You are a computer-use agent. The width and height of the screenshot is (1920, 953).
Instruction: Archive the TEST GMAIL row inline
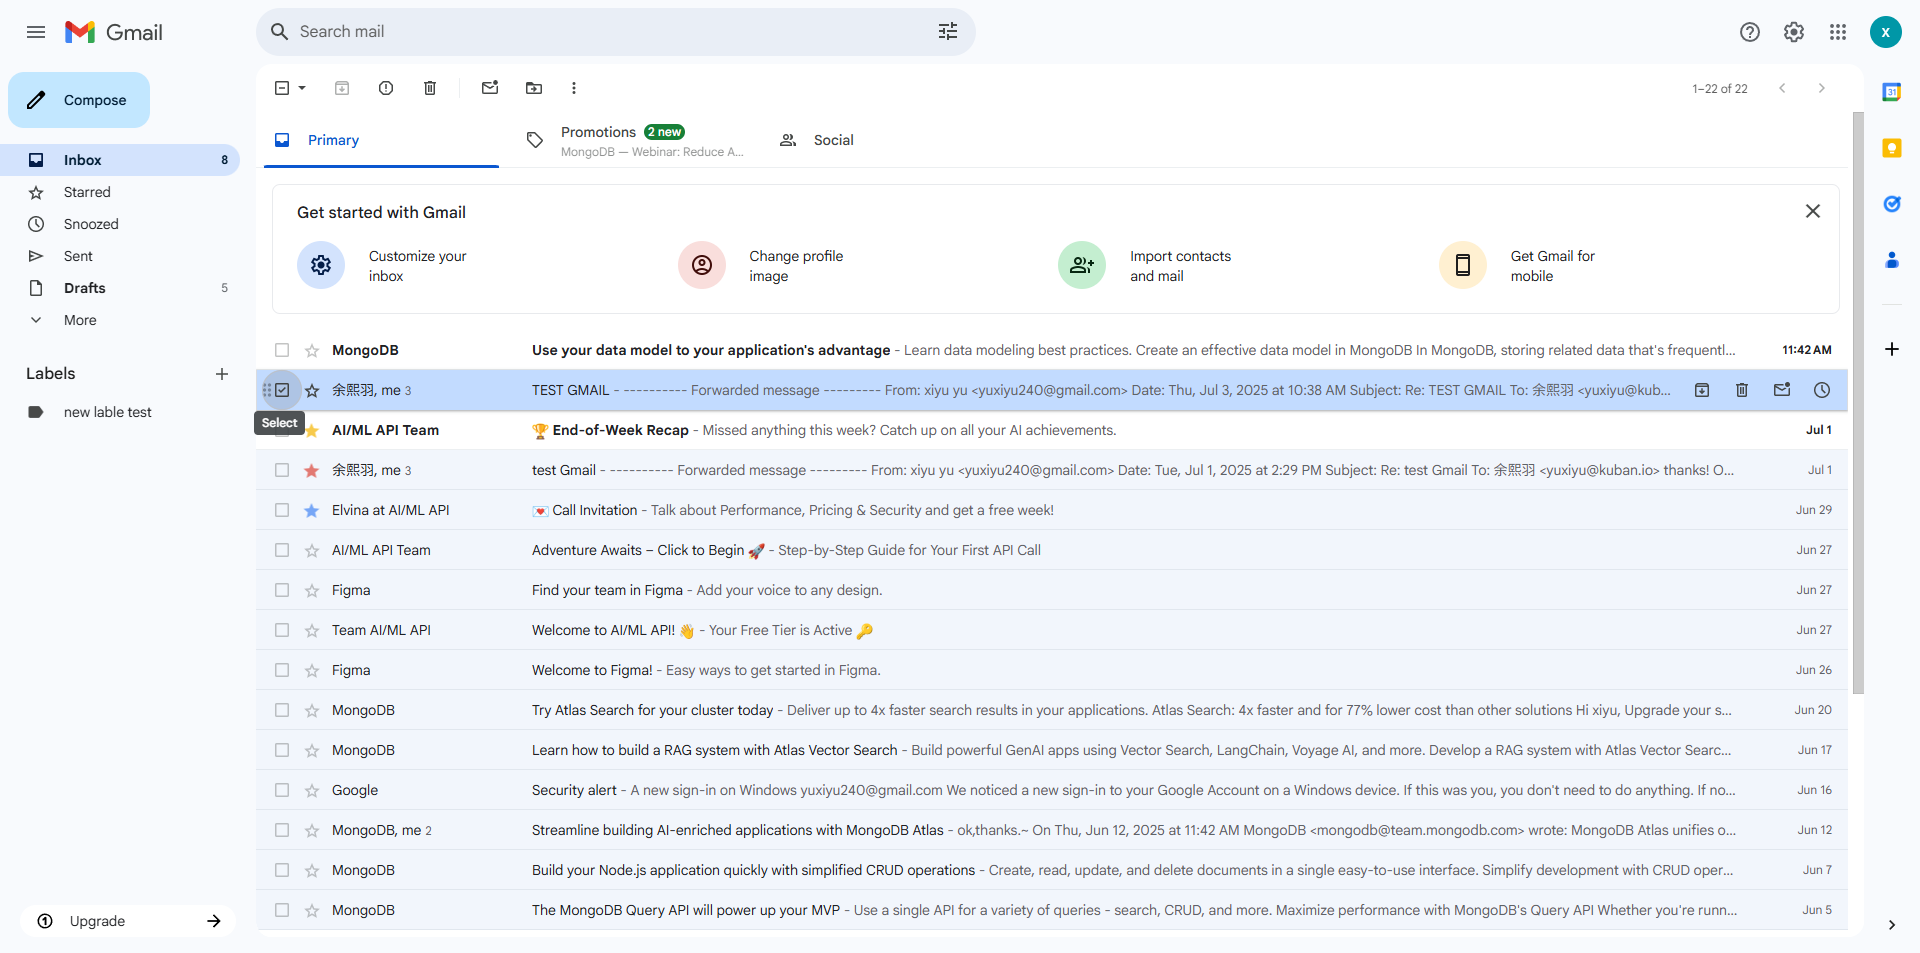pos(1702,390)
